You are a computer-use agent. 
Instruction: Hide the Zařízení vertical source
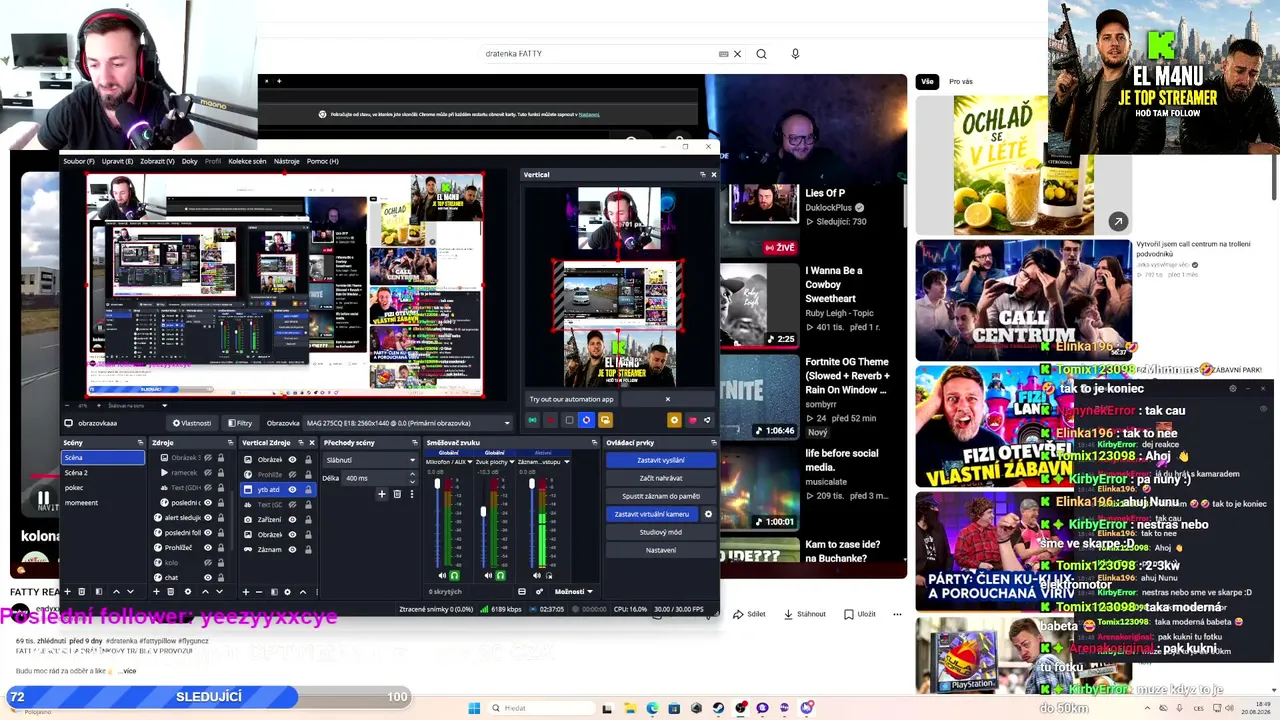pyautogui.click(x=292, y=520)
